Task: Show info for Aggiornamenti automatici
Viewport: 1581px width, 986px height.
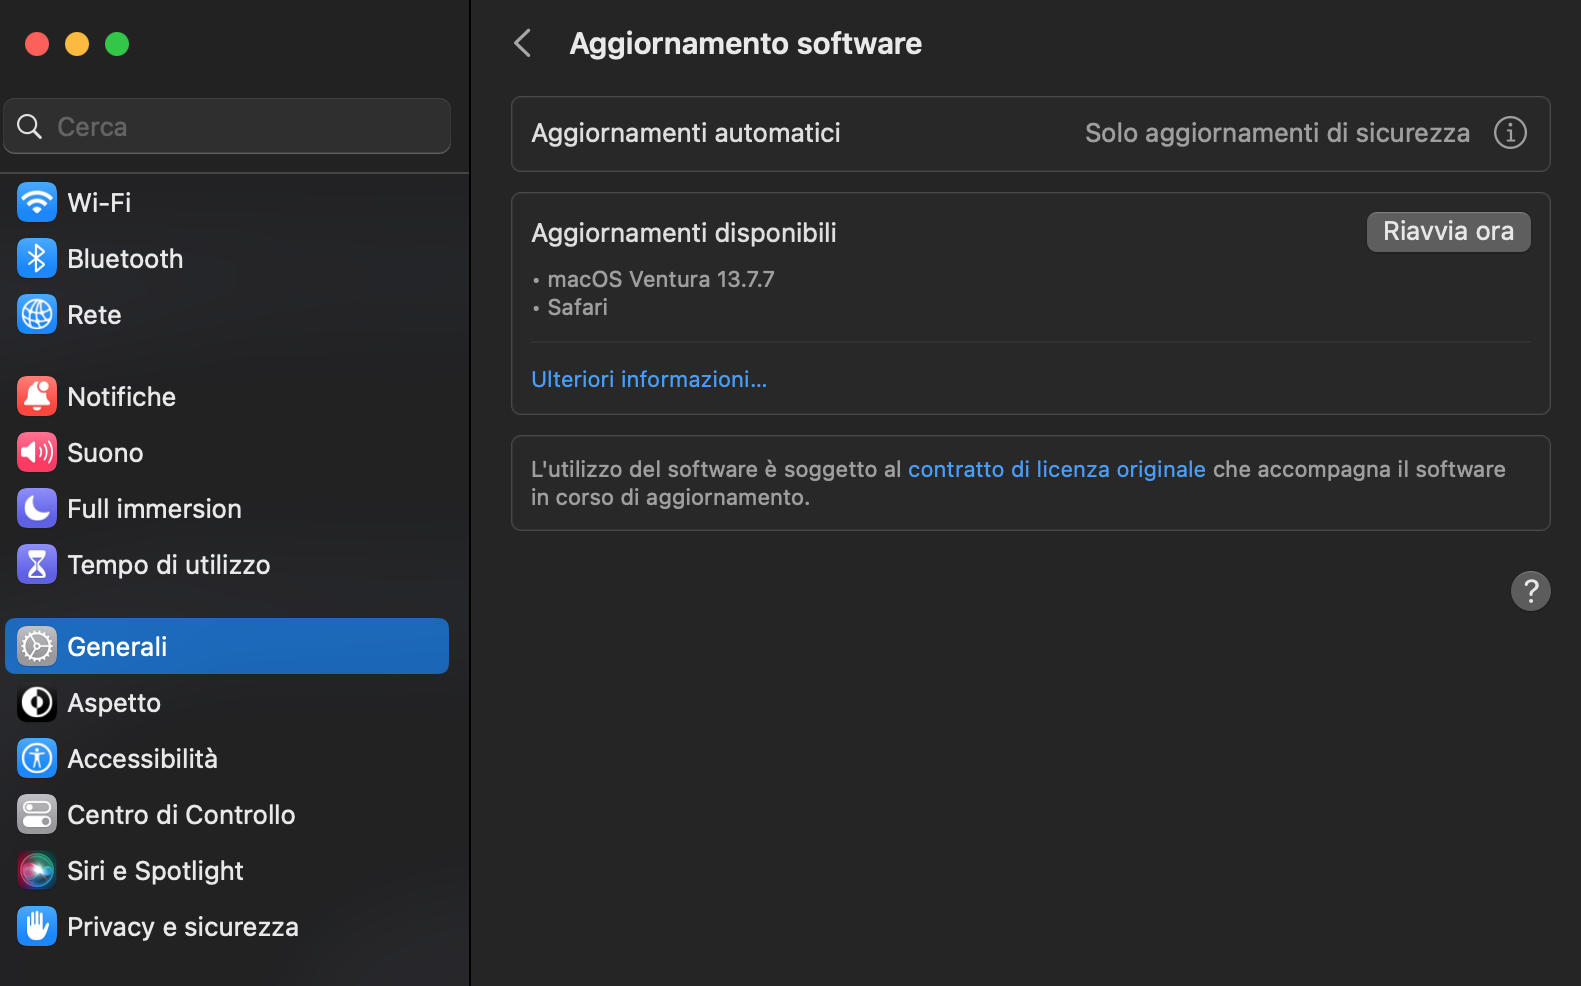Action: coord(1510,132)
